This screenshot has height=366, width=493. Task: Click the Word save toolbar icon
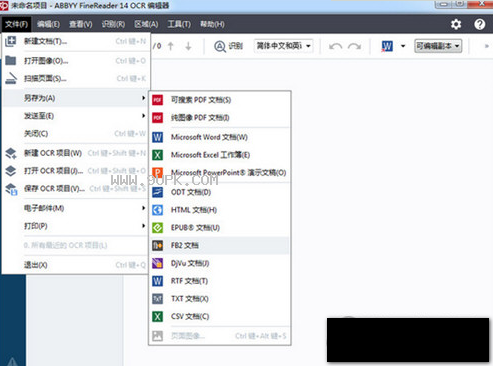click(x=387, y=46)
